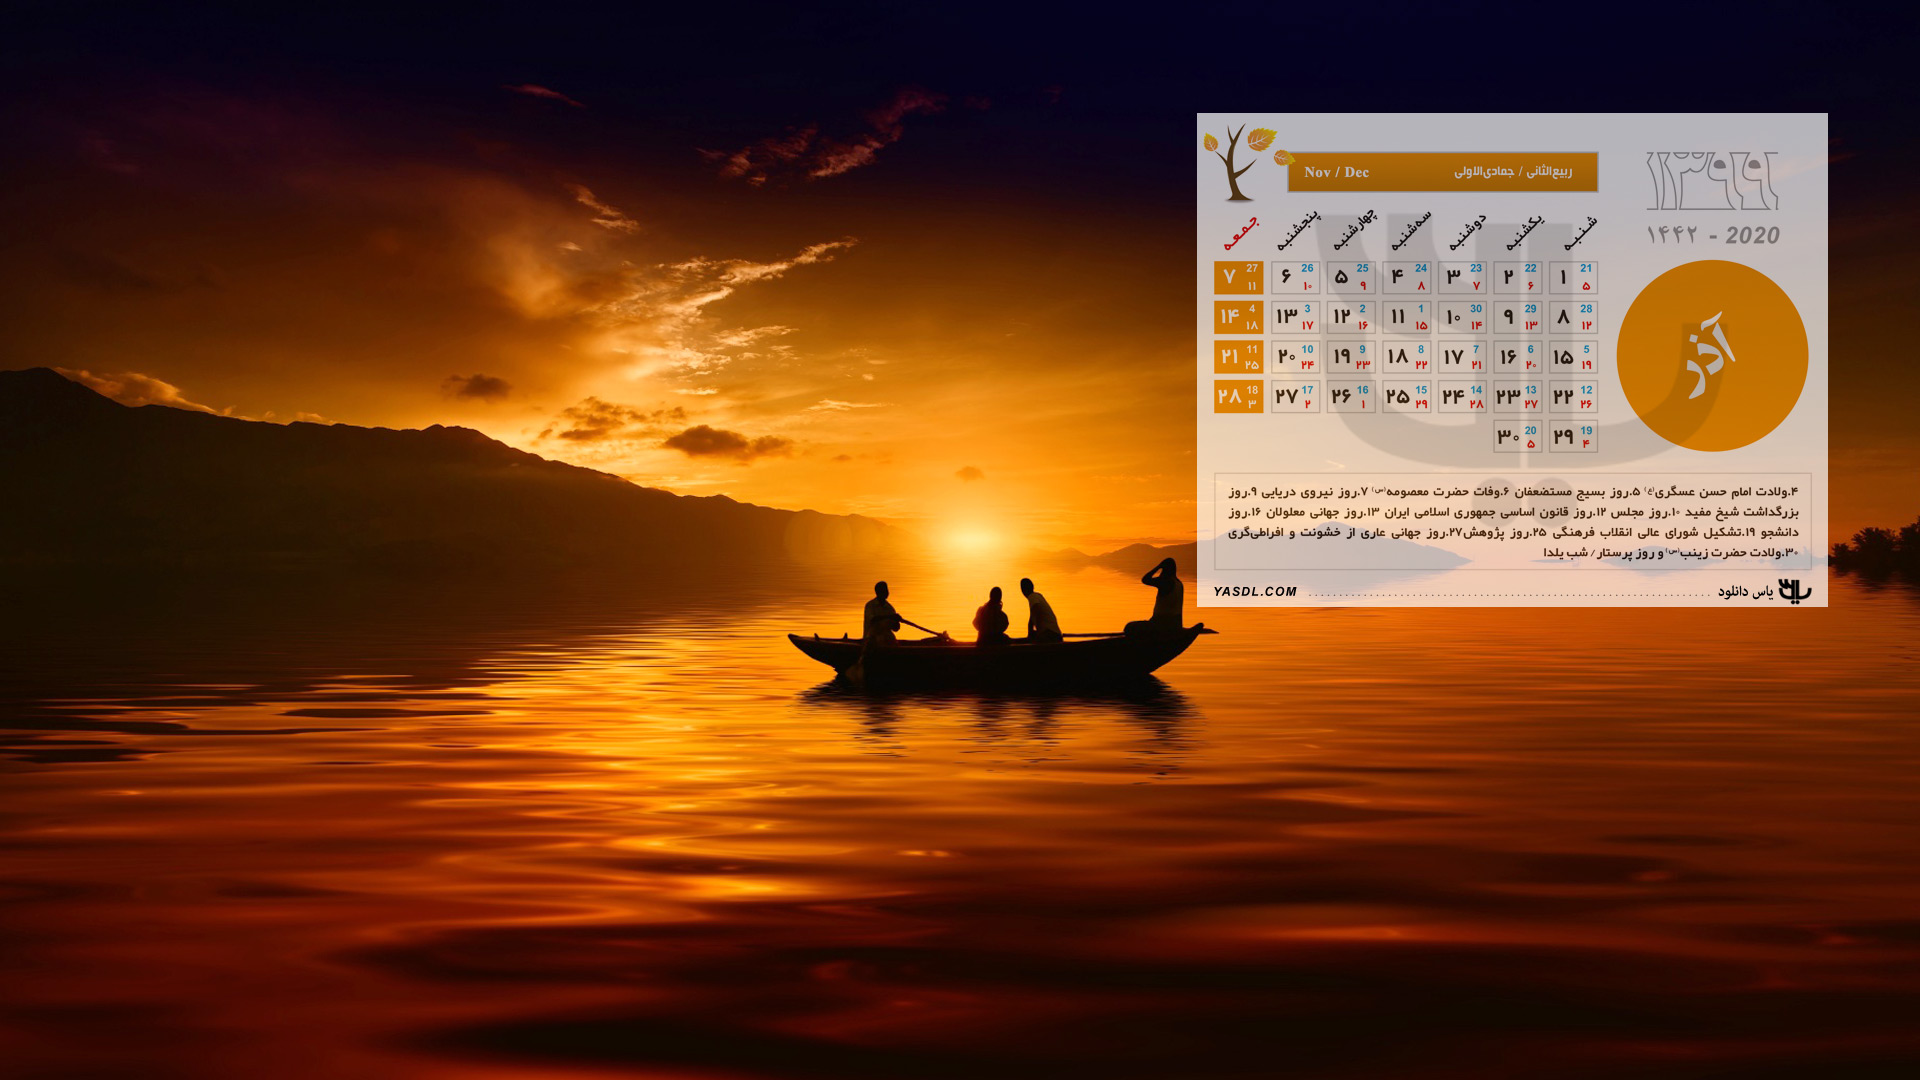Click the event "تشکیل شورای عالی انقلاب فرهنگی"
The height and width of the screenshot is (1080, 1920).
point(1649,532)
